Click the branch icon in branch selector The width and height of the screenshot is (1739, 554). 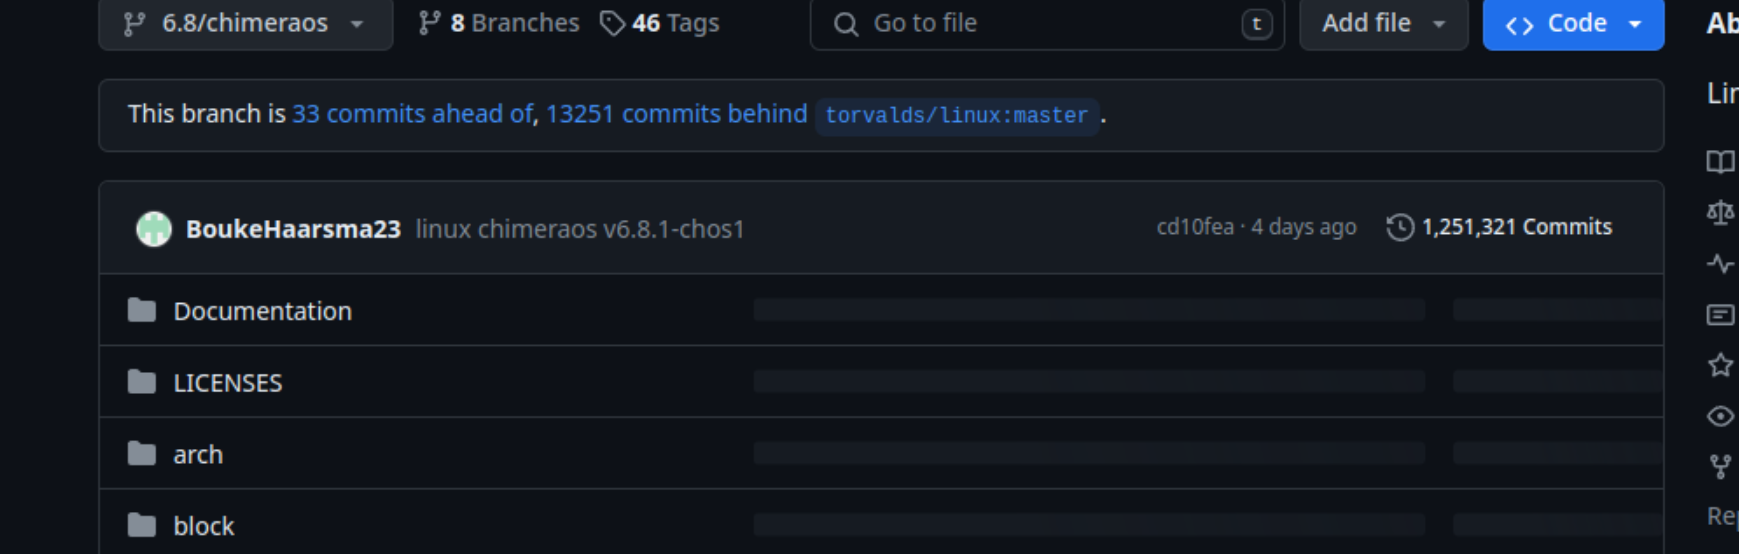pyautogui.click(x=134, y=24)
